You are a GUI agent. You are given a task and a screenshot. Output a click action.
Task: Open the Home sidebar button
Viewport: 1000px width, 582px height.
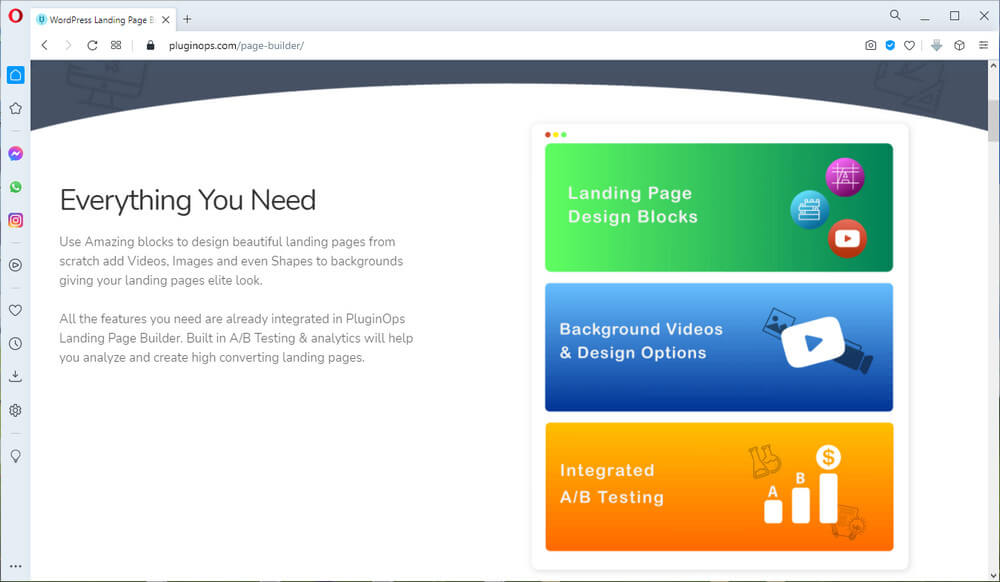coord(15,75)
